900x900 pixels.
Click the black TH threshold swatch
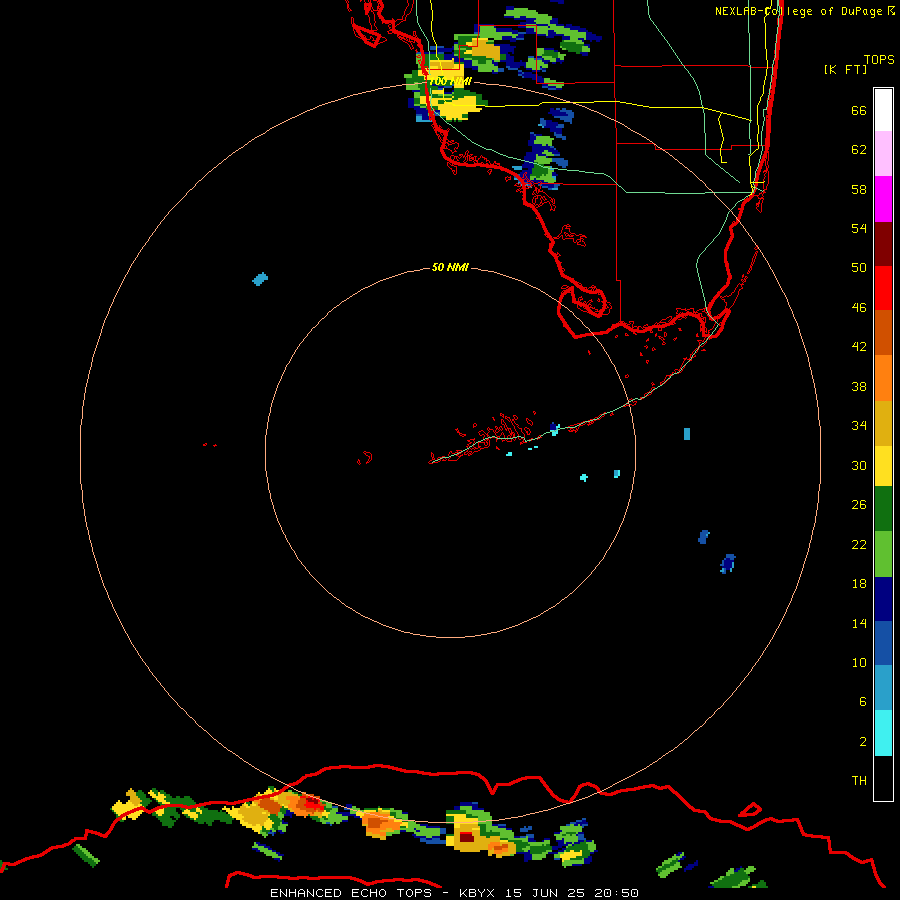[883, 778]
